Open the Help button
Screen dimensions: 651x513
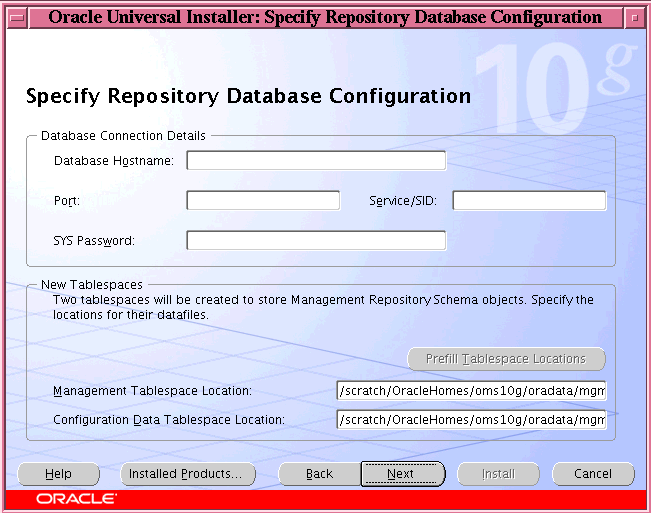click(x=59, y=474)
